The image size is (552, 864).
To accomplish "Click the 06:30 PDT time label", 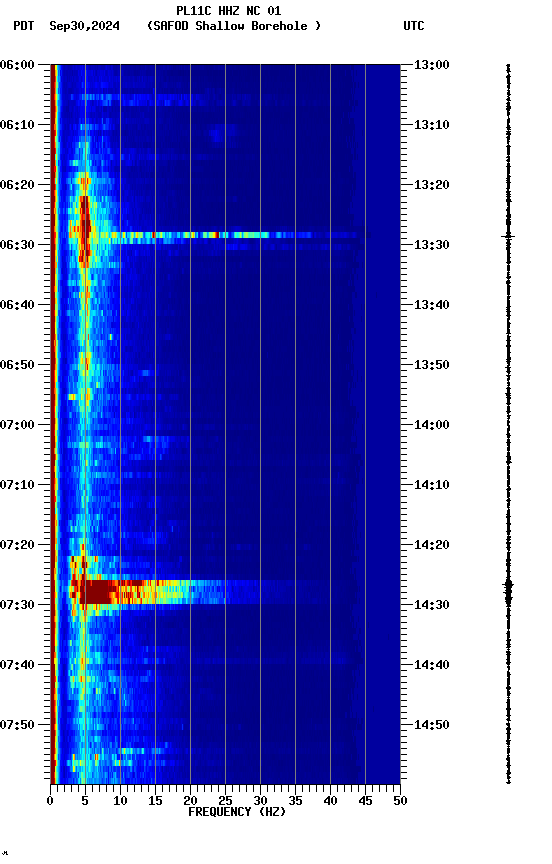I will (17, 245).
